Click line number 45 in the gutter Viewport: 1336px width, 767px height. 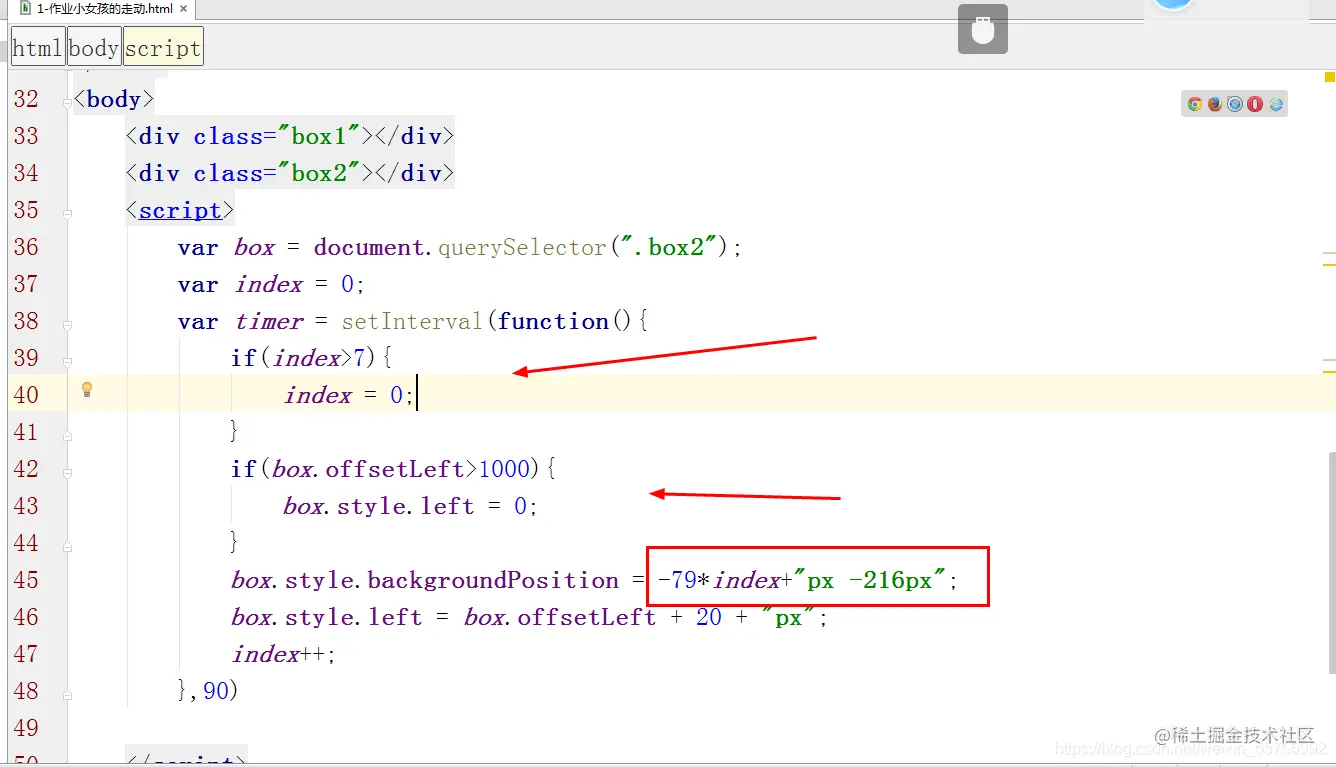(26, 580)
